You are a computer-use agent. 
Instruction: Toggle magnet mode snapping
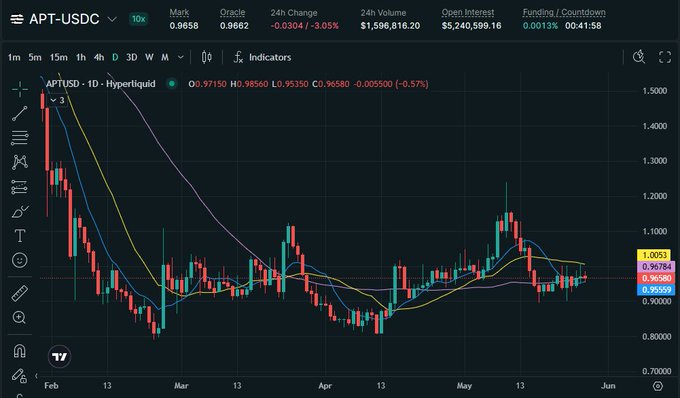20,351
